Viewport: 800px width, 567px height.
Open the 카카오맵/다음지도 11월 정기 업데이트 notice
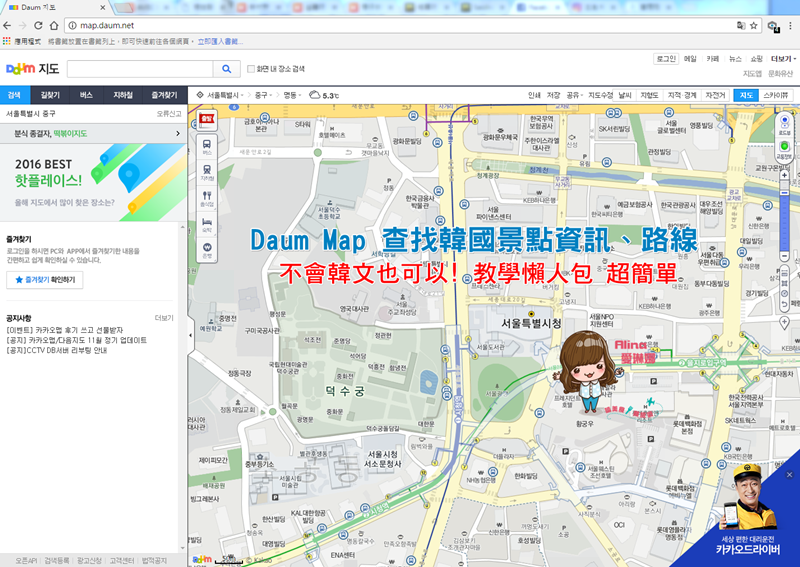point(77,340)
